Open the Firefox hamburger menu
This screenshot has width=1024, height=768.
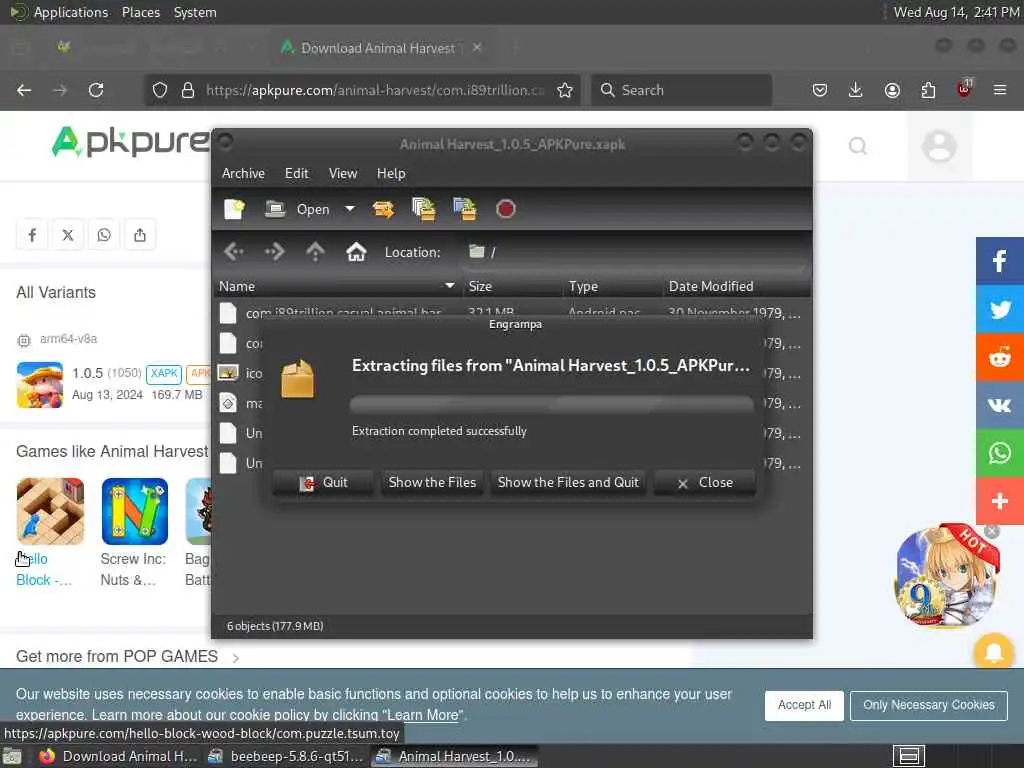tap(1000, 90)
